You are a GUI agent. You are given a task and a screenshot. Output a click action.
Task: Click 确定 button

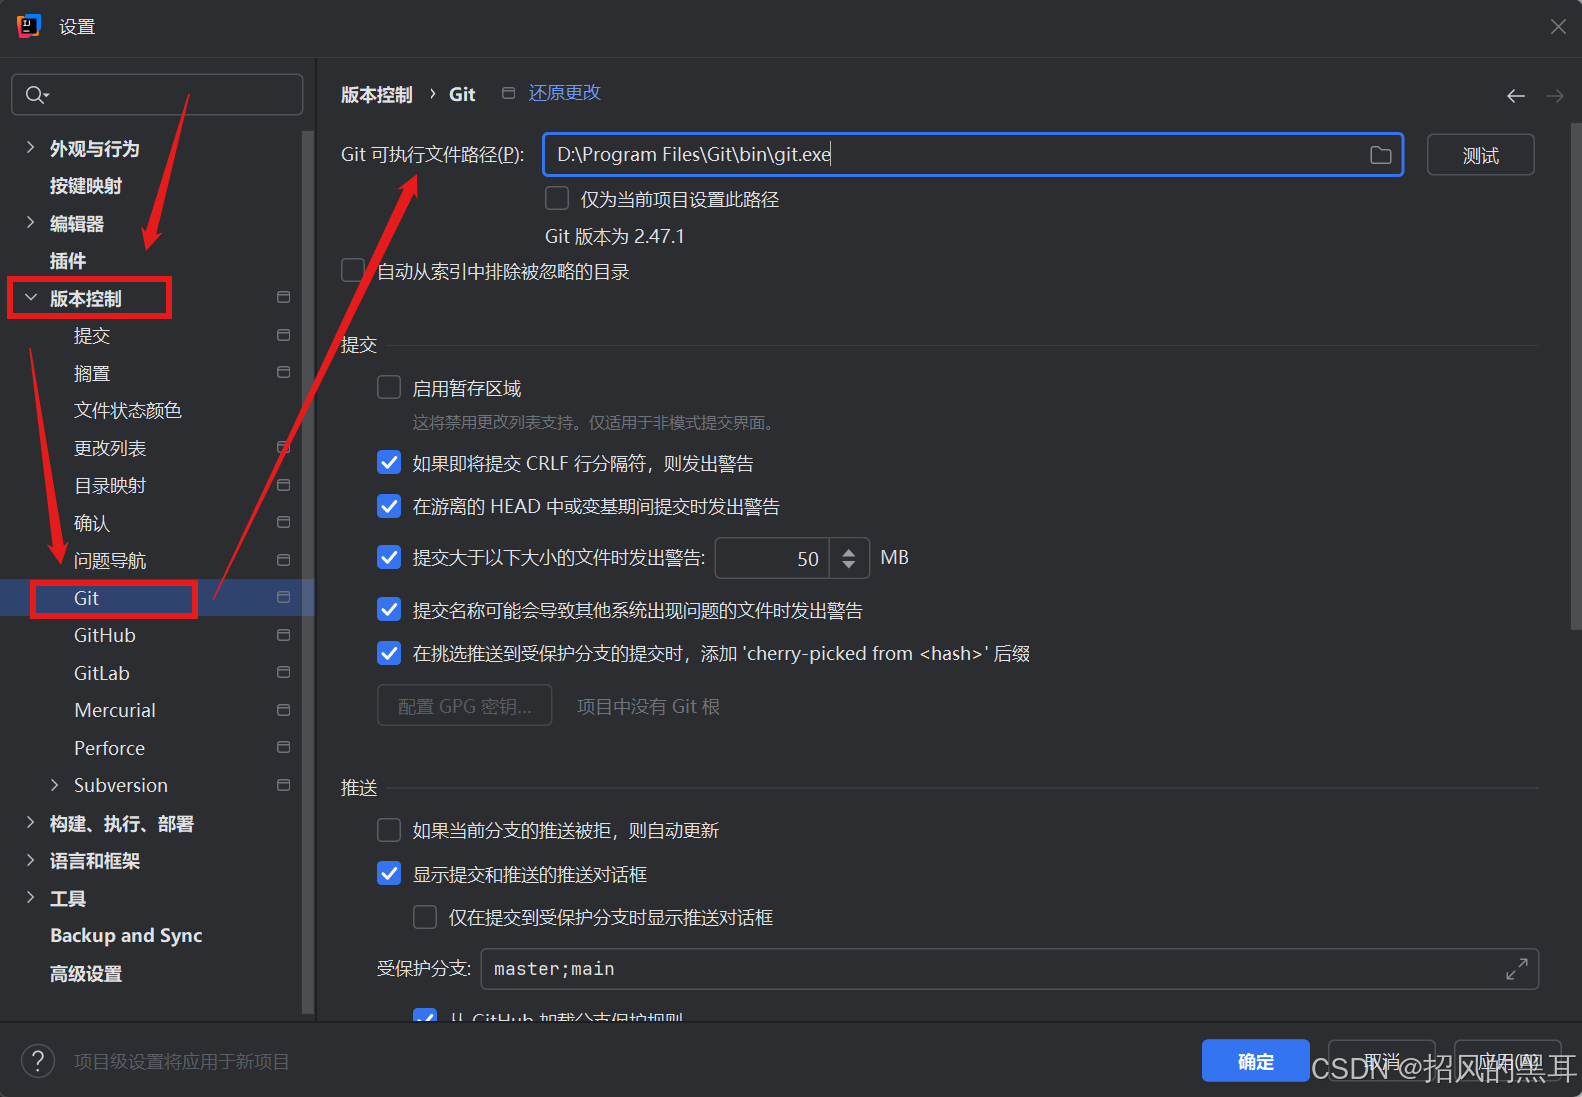1255,1061
